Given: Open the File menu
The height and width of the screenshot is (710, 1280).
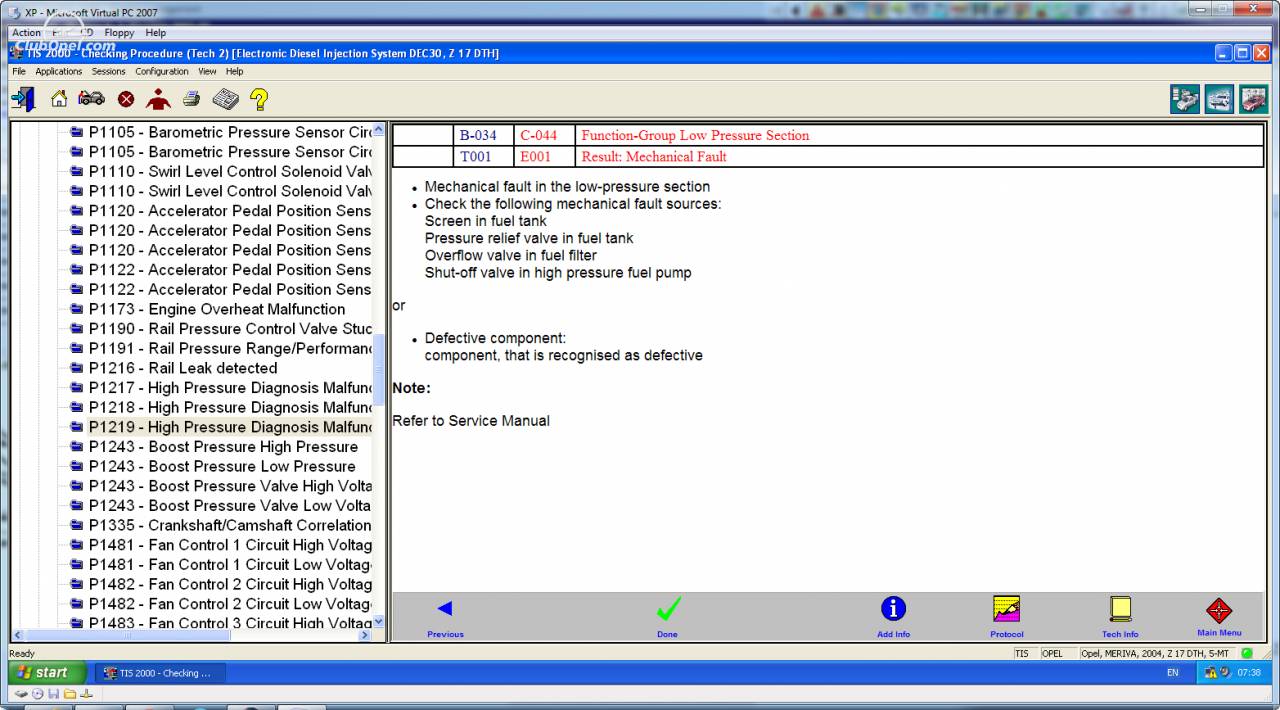Looking at the screenshot, I should [19, 72].
